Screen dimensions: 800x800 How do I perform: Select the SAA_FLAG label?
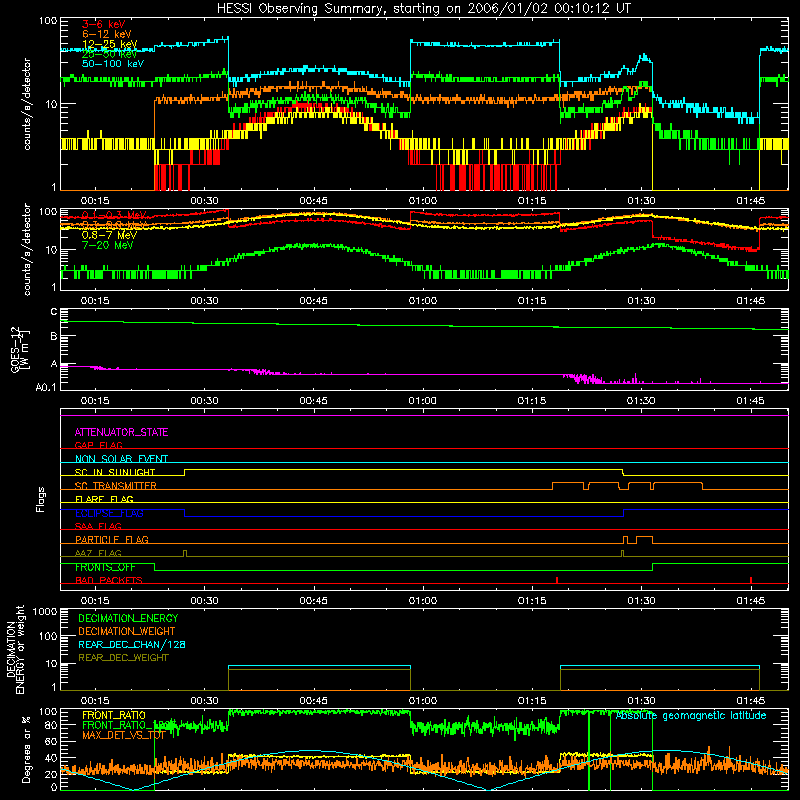[98, 526]
